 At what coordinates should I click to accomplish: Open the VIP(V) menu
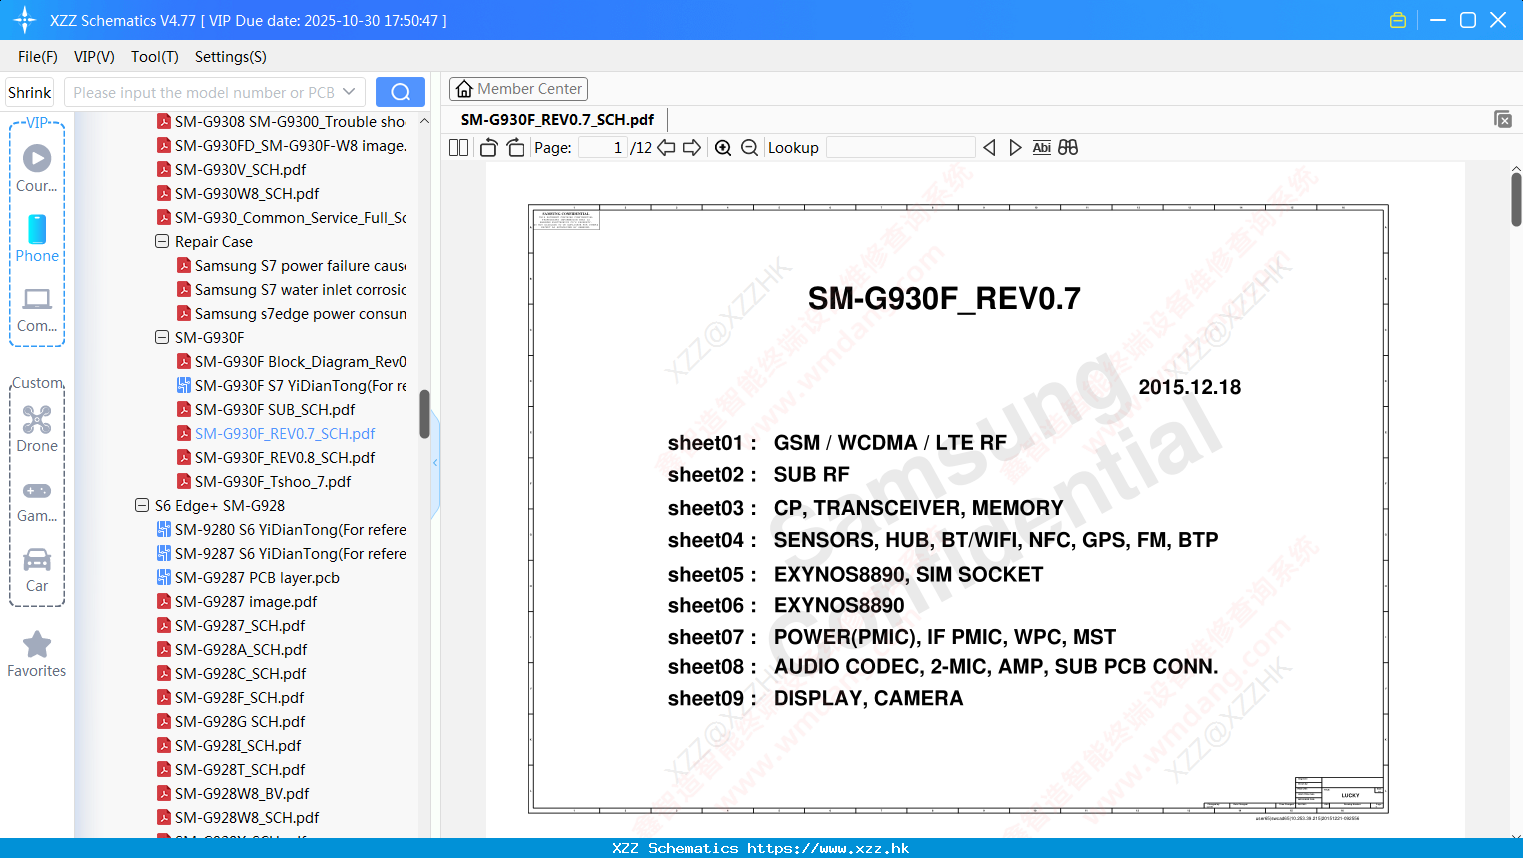94,56
